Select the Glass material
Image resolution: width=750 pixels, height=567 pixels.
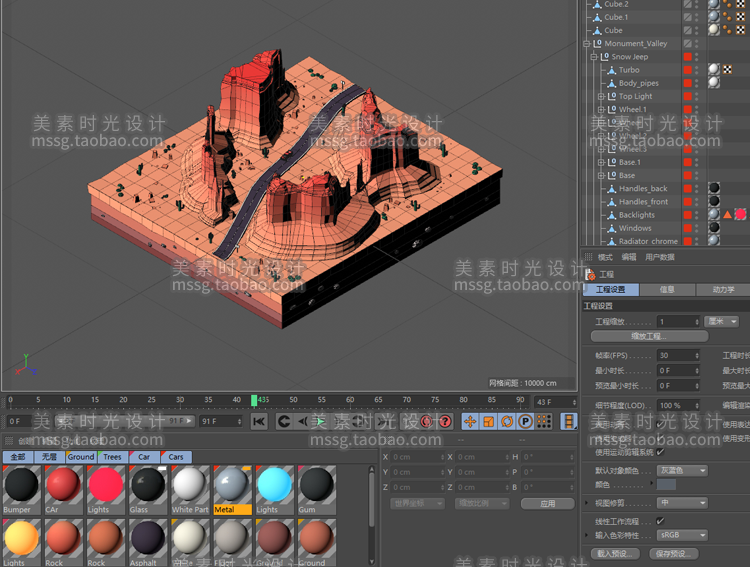[x=148, y=490]
